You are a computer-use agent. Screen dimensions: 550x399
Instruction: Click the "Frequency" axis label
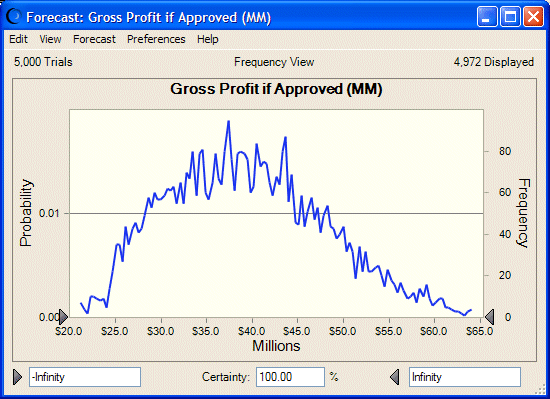pyautogui.click(x=524, y=213)
